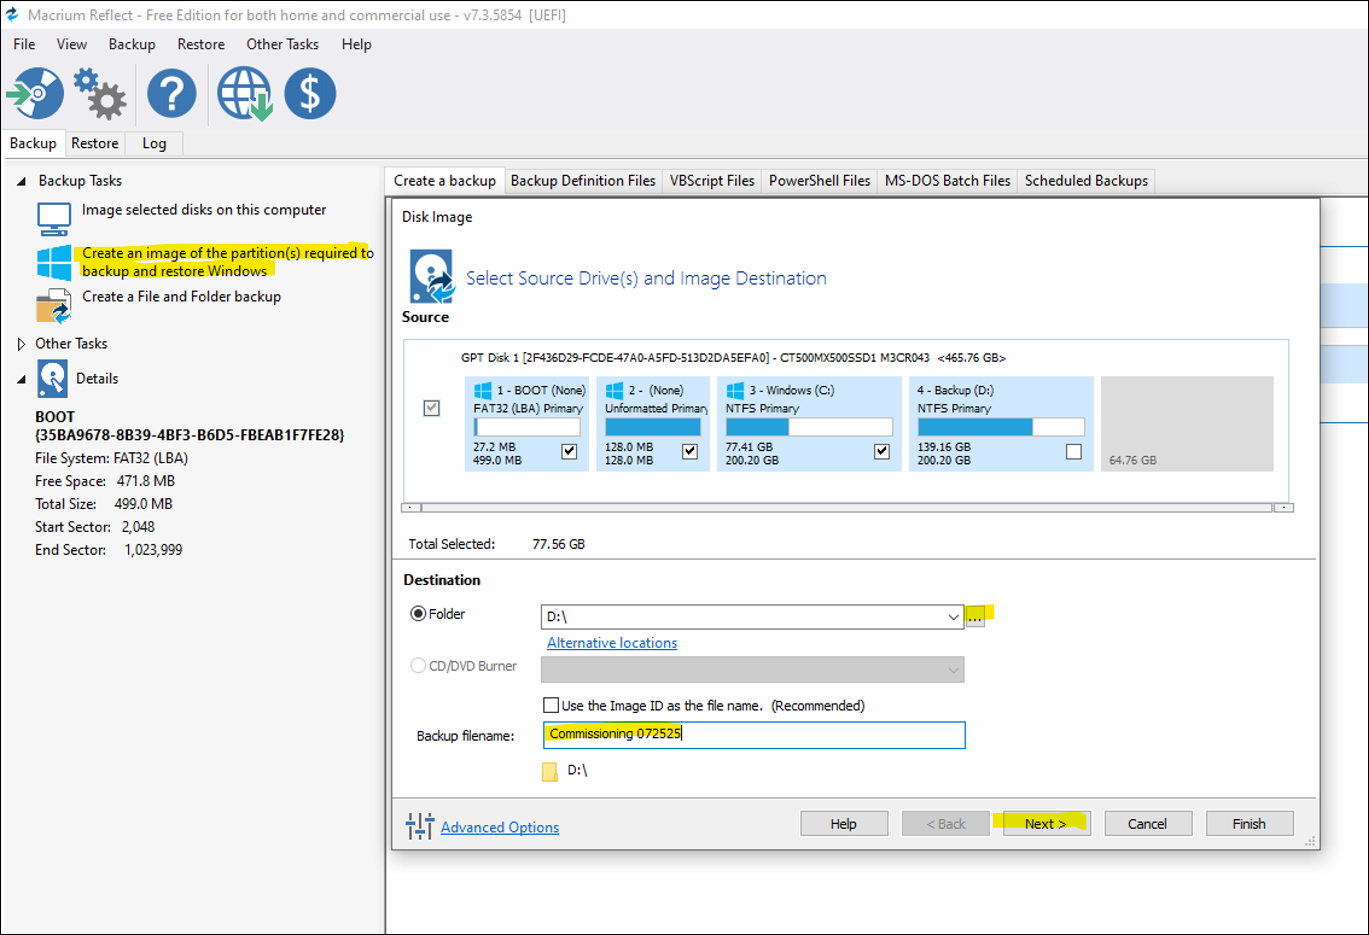Click the dollar sign purchase icon
The height and width of the screenshot is (935, 1369).
(310, 94)
